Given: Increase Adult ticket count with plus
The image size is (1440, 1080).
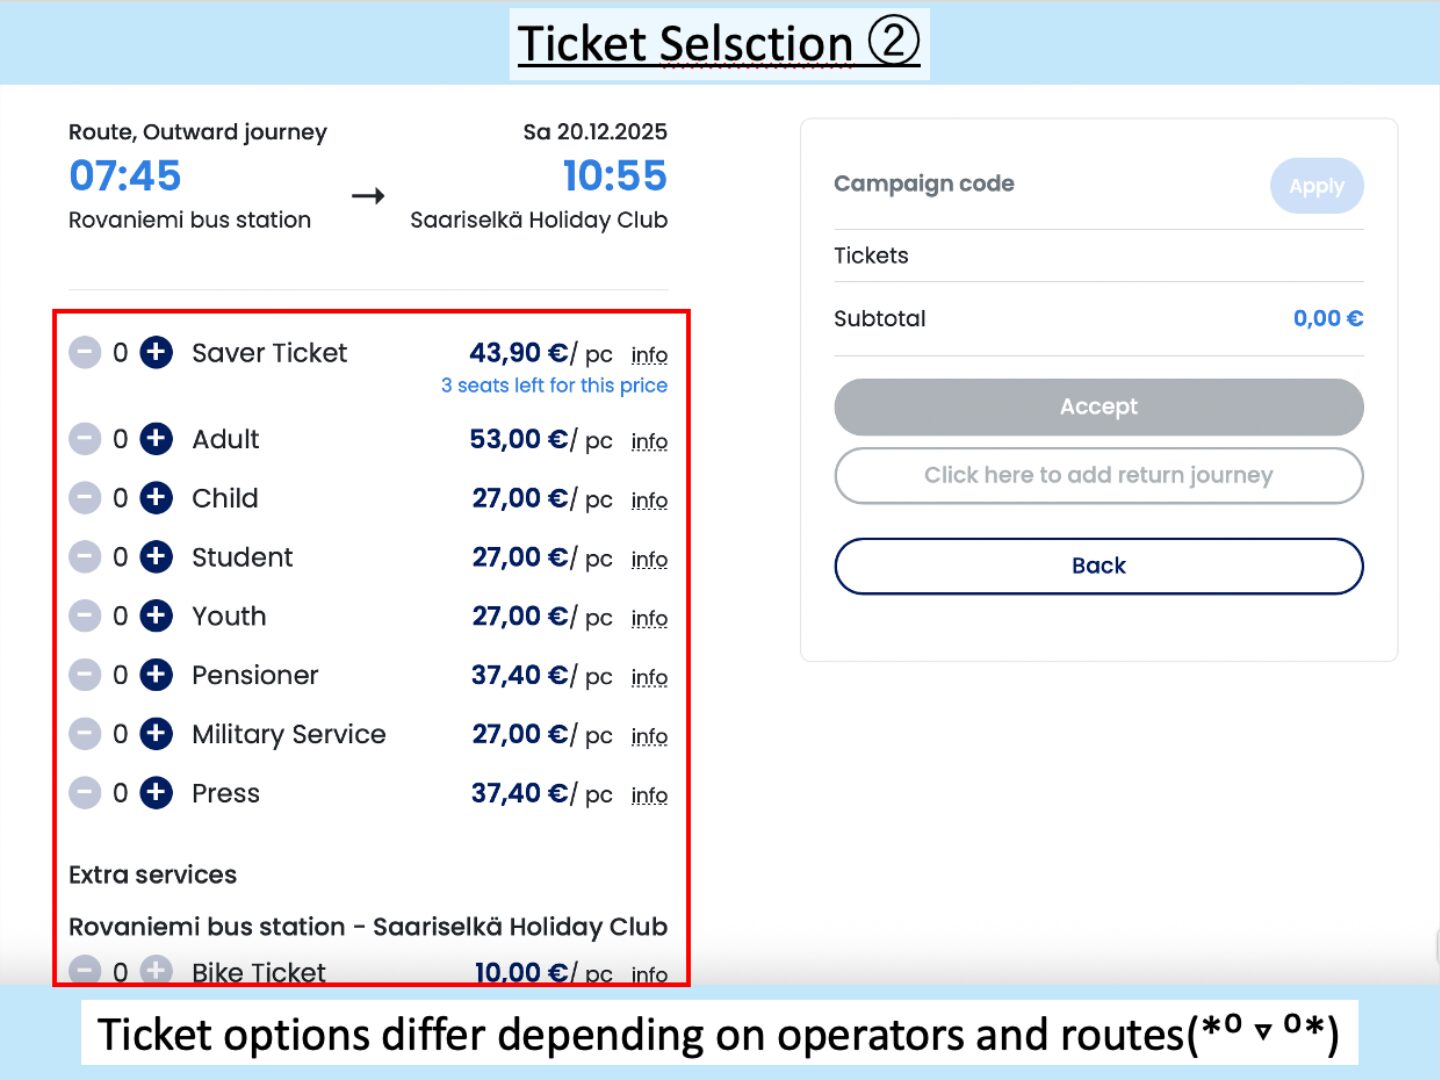Looking at the screenshot, I should (156, 439).
